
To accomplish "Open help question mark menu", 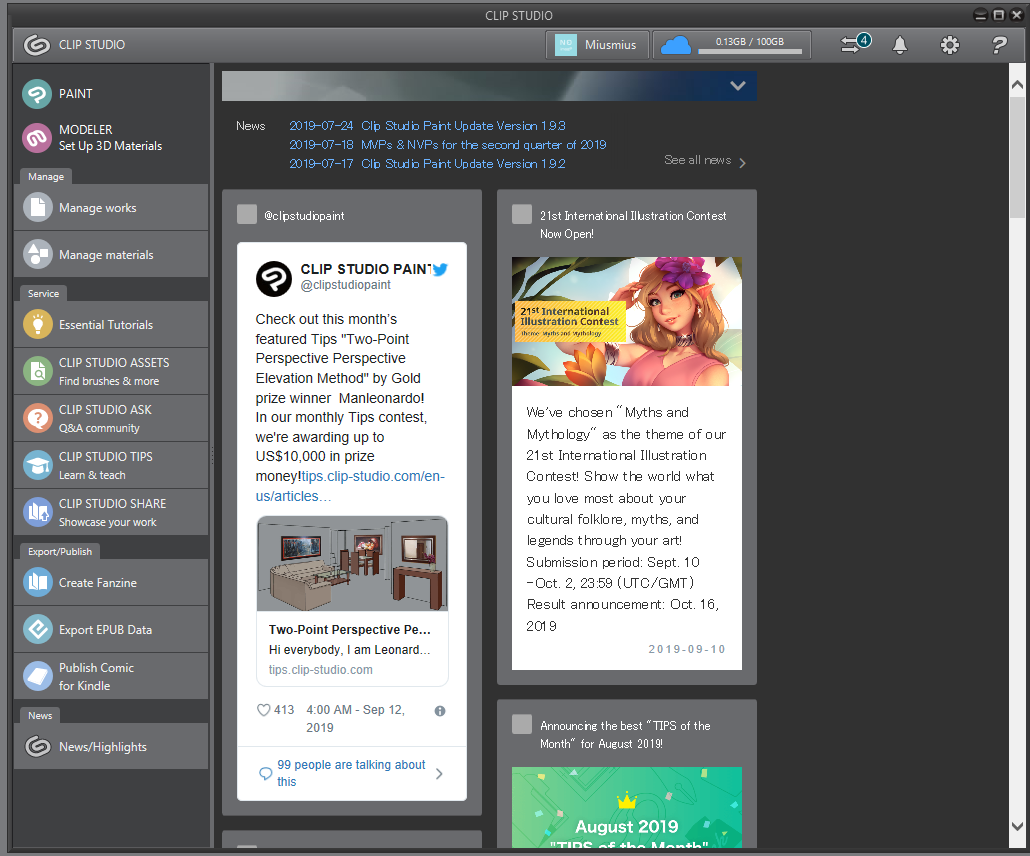I will point(999,45).
